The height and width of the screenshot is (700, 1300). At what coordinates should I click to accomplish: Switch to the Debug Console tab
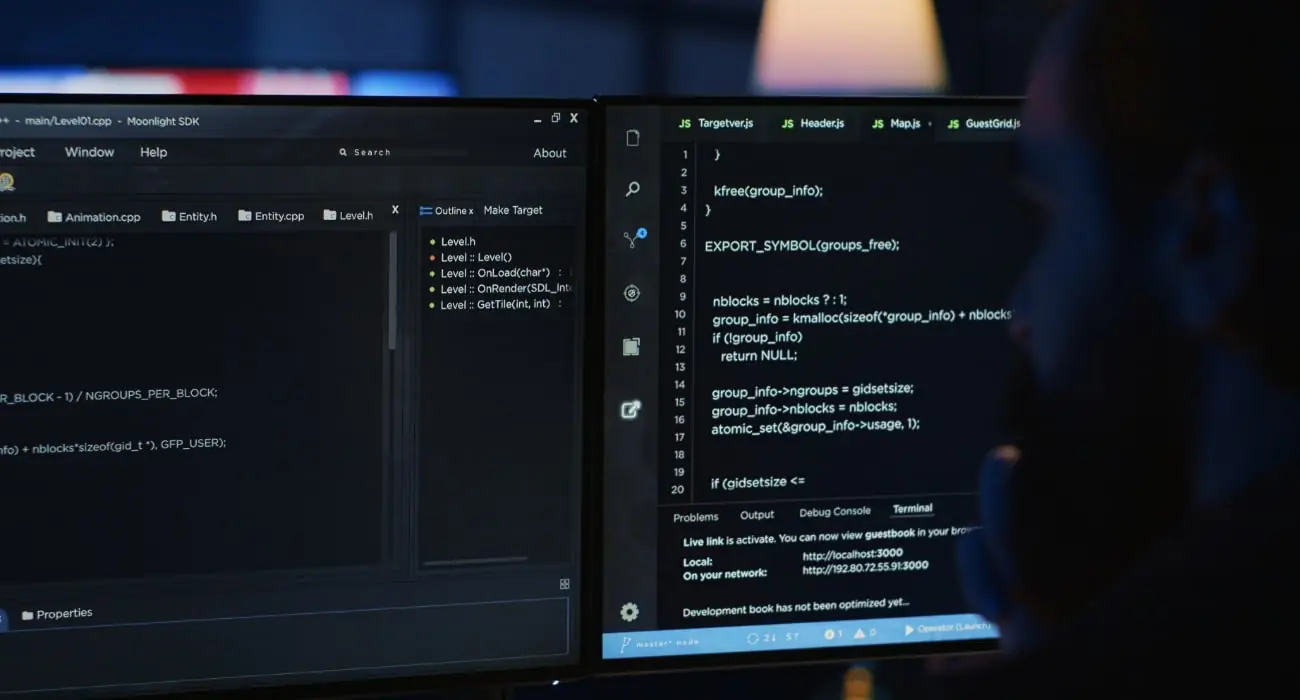click(x=835, y=512)
